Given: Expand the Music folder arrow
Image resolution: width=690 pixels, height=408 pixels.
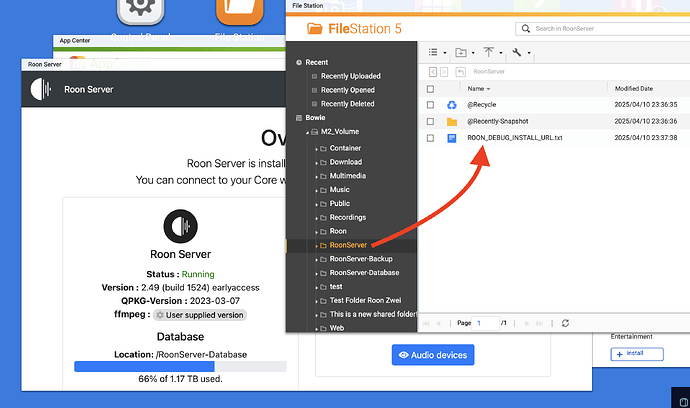Looking at the screenshot, I should (316, 191).
